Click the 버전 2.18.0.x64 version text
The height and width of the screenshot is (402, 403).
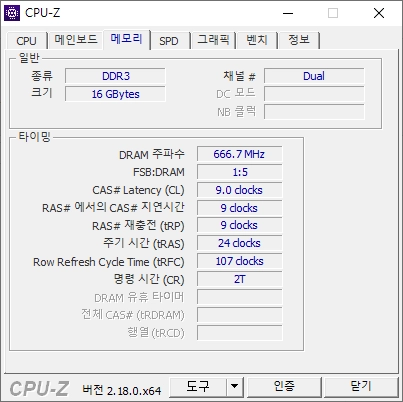(x=122, y=390)
